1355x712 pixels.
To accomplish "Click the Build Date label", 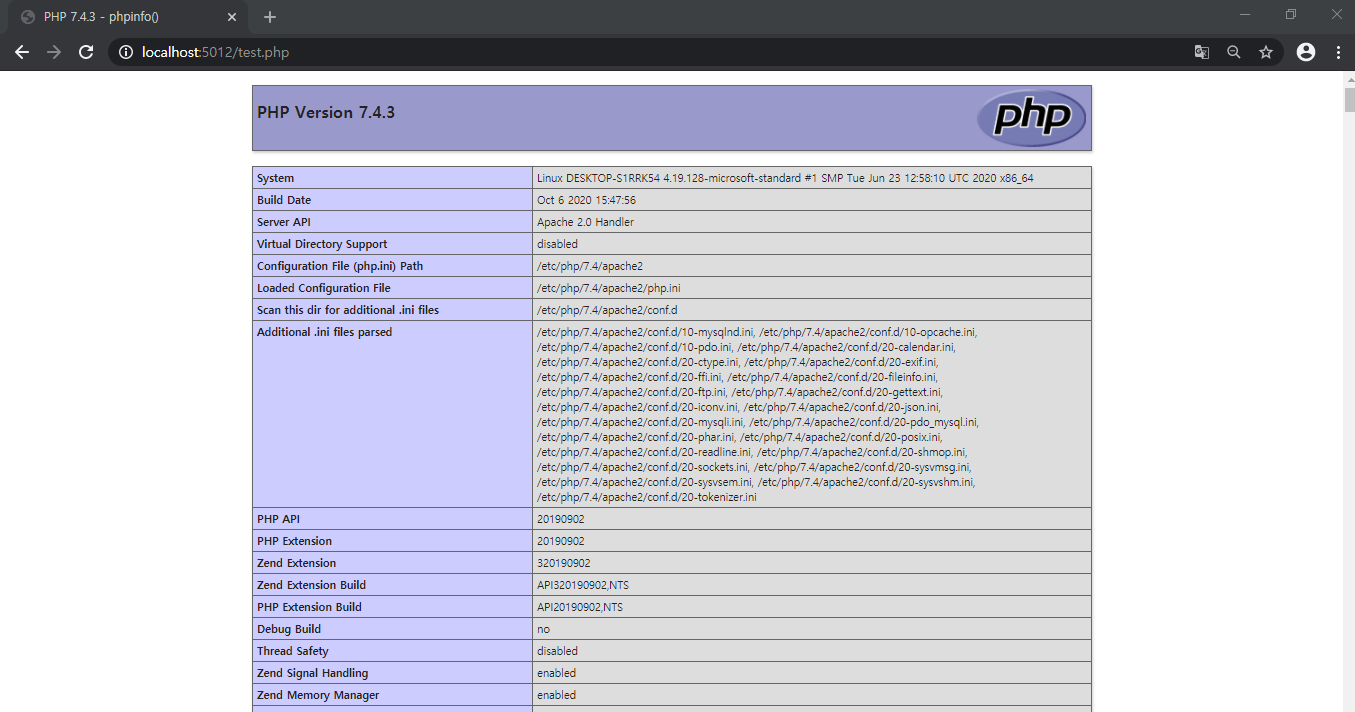I will [284, 200].
